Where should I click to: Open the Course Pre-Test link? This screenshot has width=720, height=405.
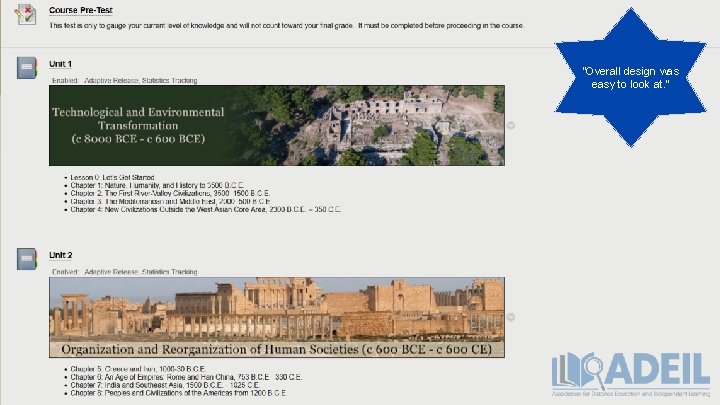coord(81,10)
